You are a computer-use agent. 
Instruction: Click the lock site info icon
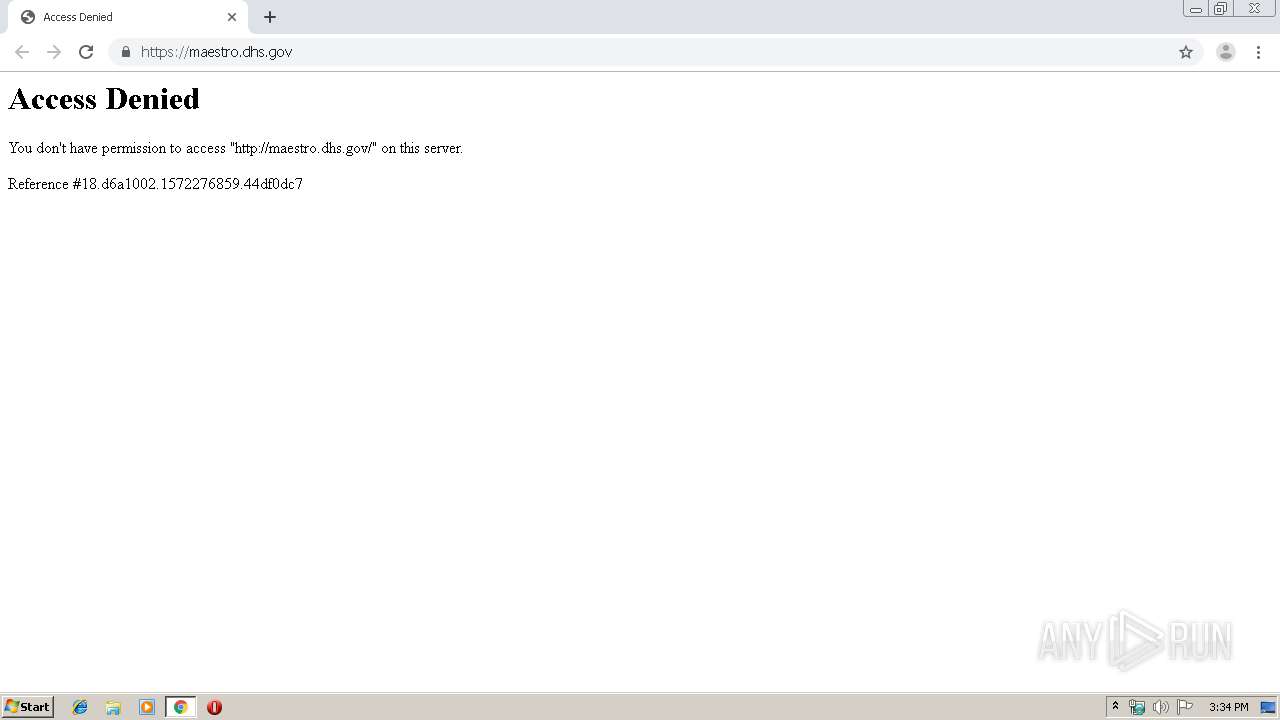(x=126, y=52)
